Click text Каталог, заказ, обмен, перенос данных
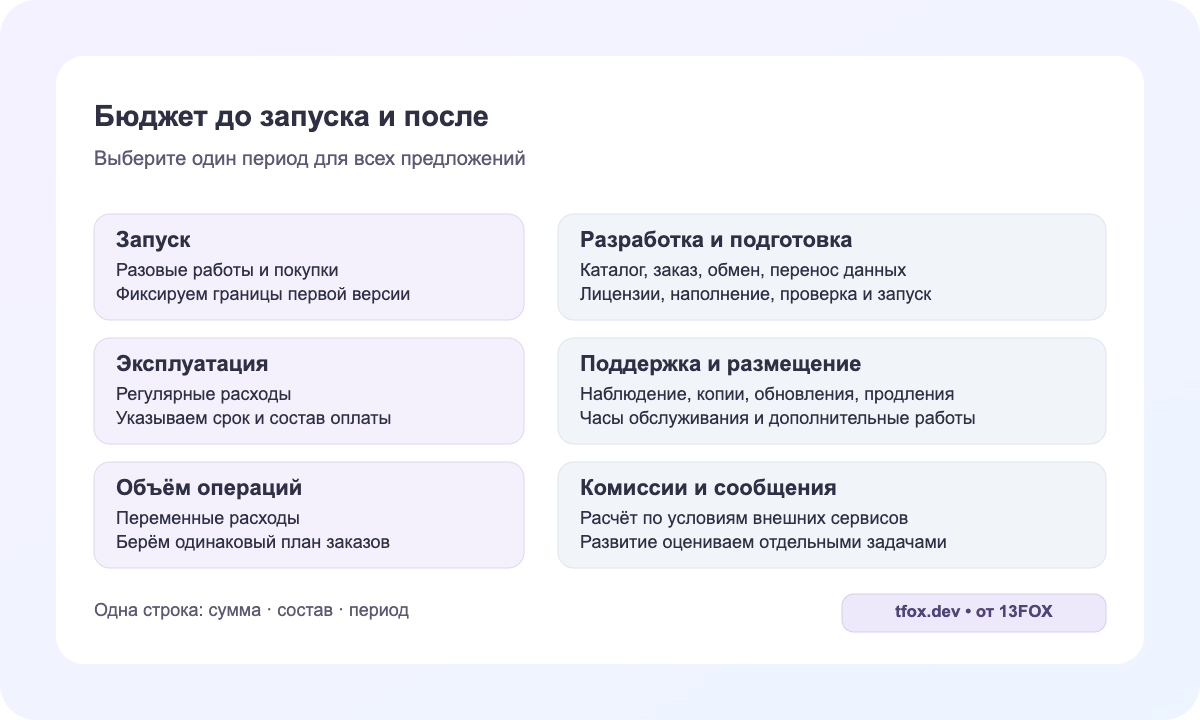Image resolution: width=1200 pixels, height=720 pixels. tap(743, 270)
